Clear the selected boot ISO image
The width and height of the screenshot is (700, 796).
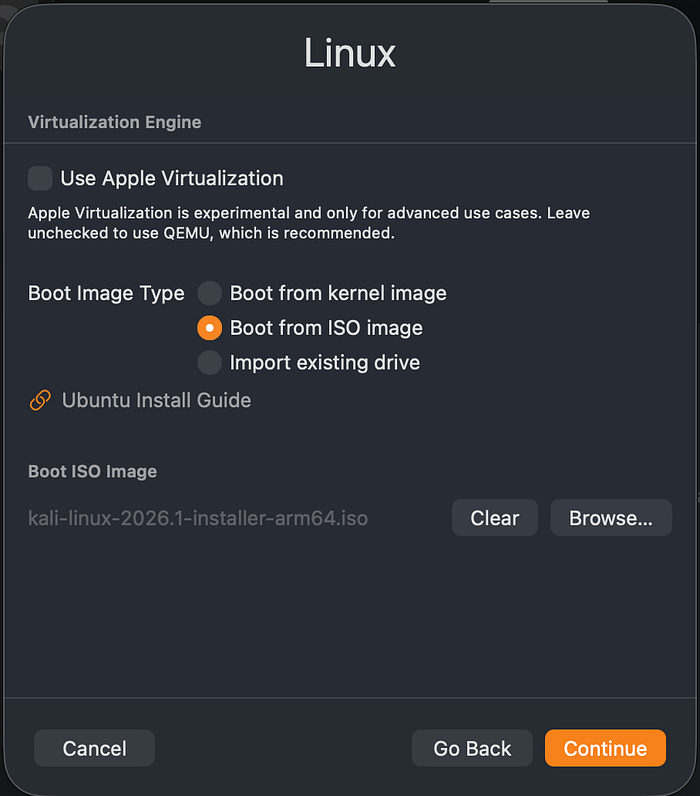coord(494,518)
